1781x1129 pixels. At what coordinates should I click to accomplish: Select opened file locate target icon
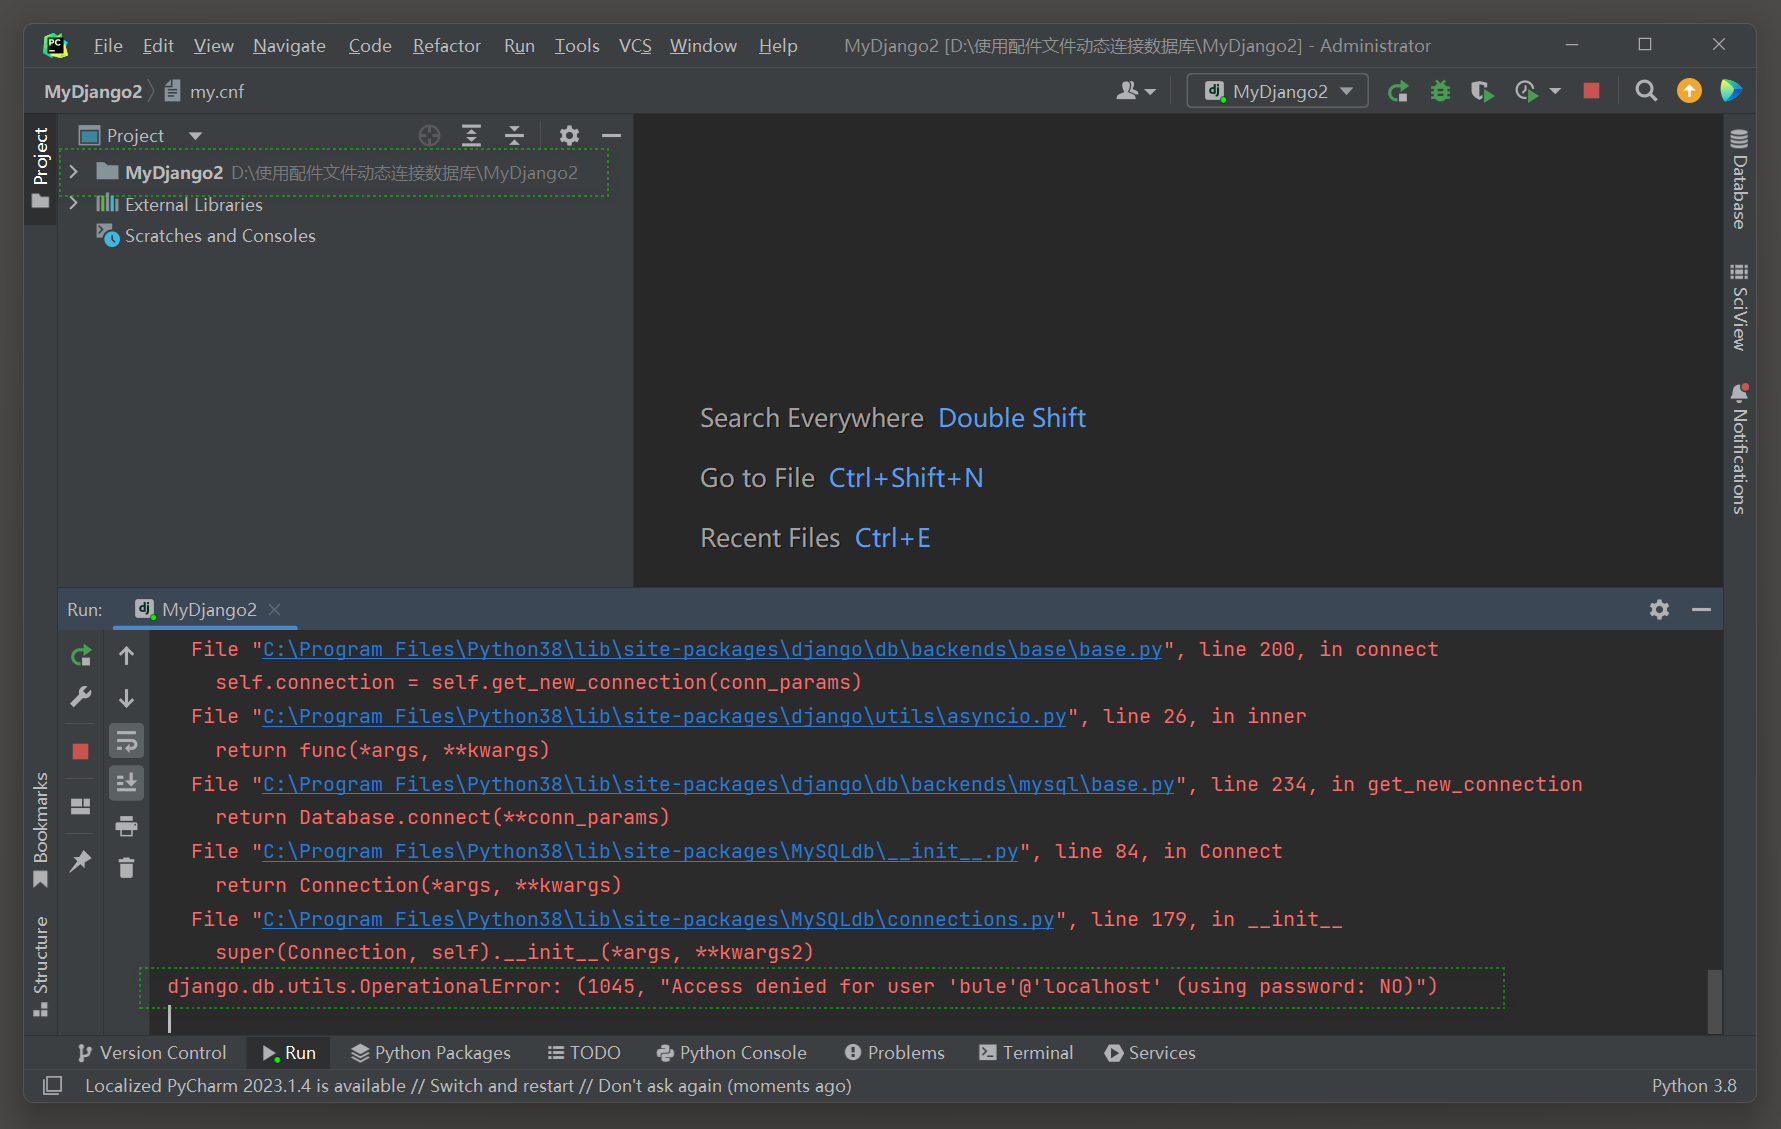429,135
